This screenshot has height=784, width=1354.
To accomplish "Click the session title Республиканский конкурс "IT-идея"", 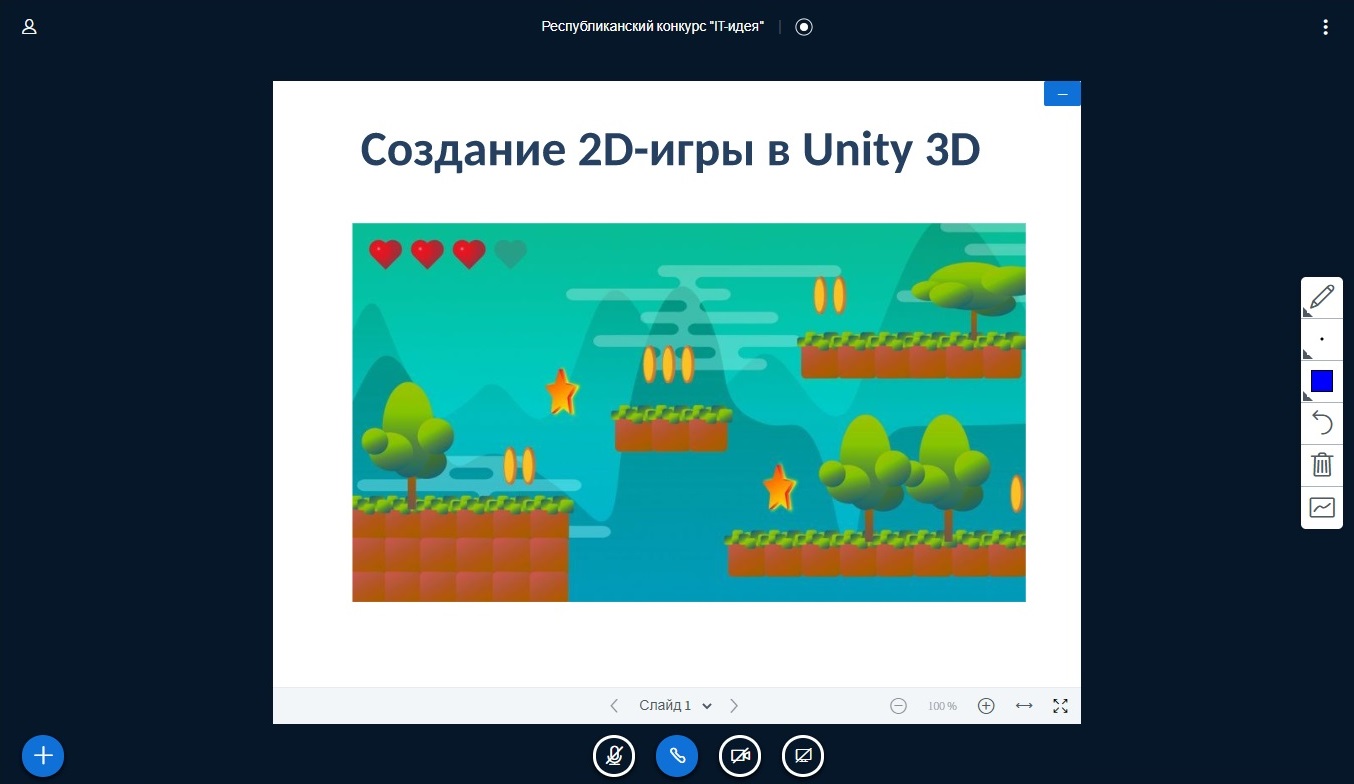I will click(653, 27).
